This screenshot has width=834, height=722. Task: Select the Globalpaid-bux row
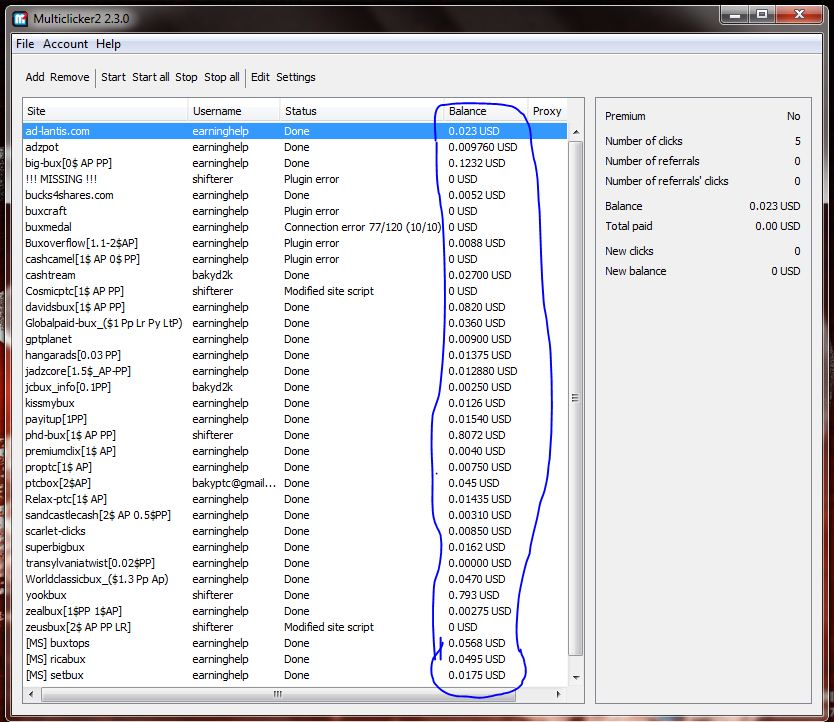pyautogui.click(x=295, y=323)
